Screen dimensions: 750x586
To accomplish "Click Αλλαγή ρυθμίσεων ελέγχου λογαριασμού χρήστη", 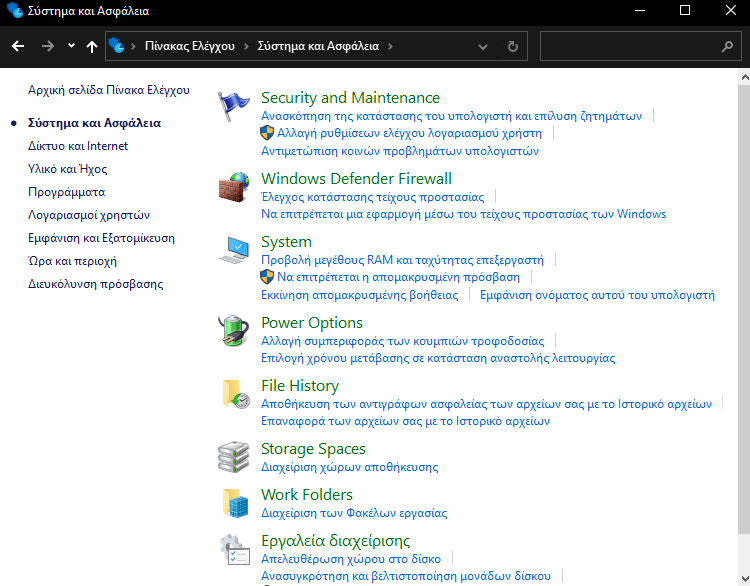I will click(x=409, y=133).
